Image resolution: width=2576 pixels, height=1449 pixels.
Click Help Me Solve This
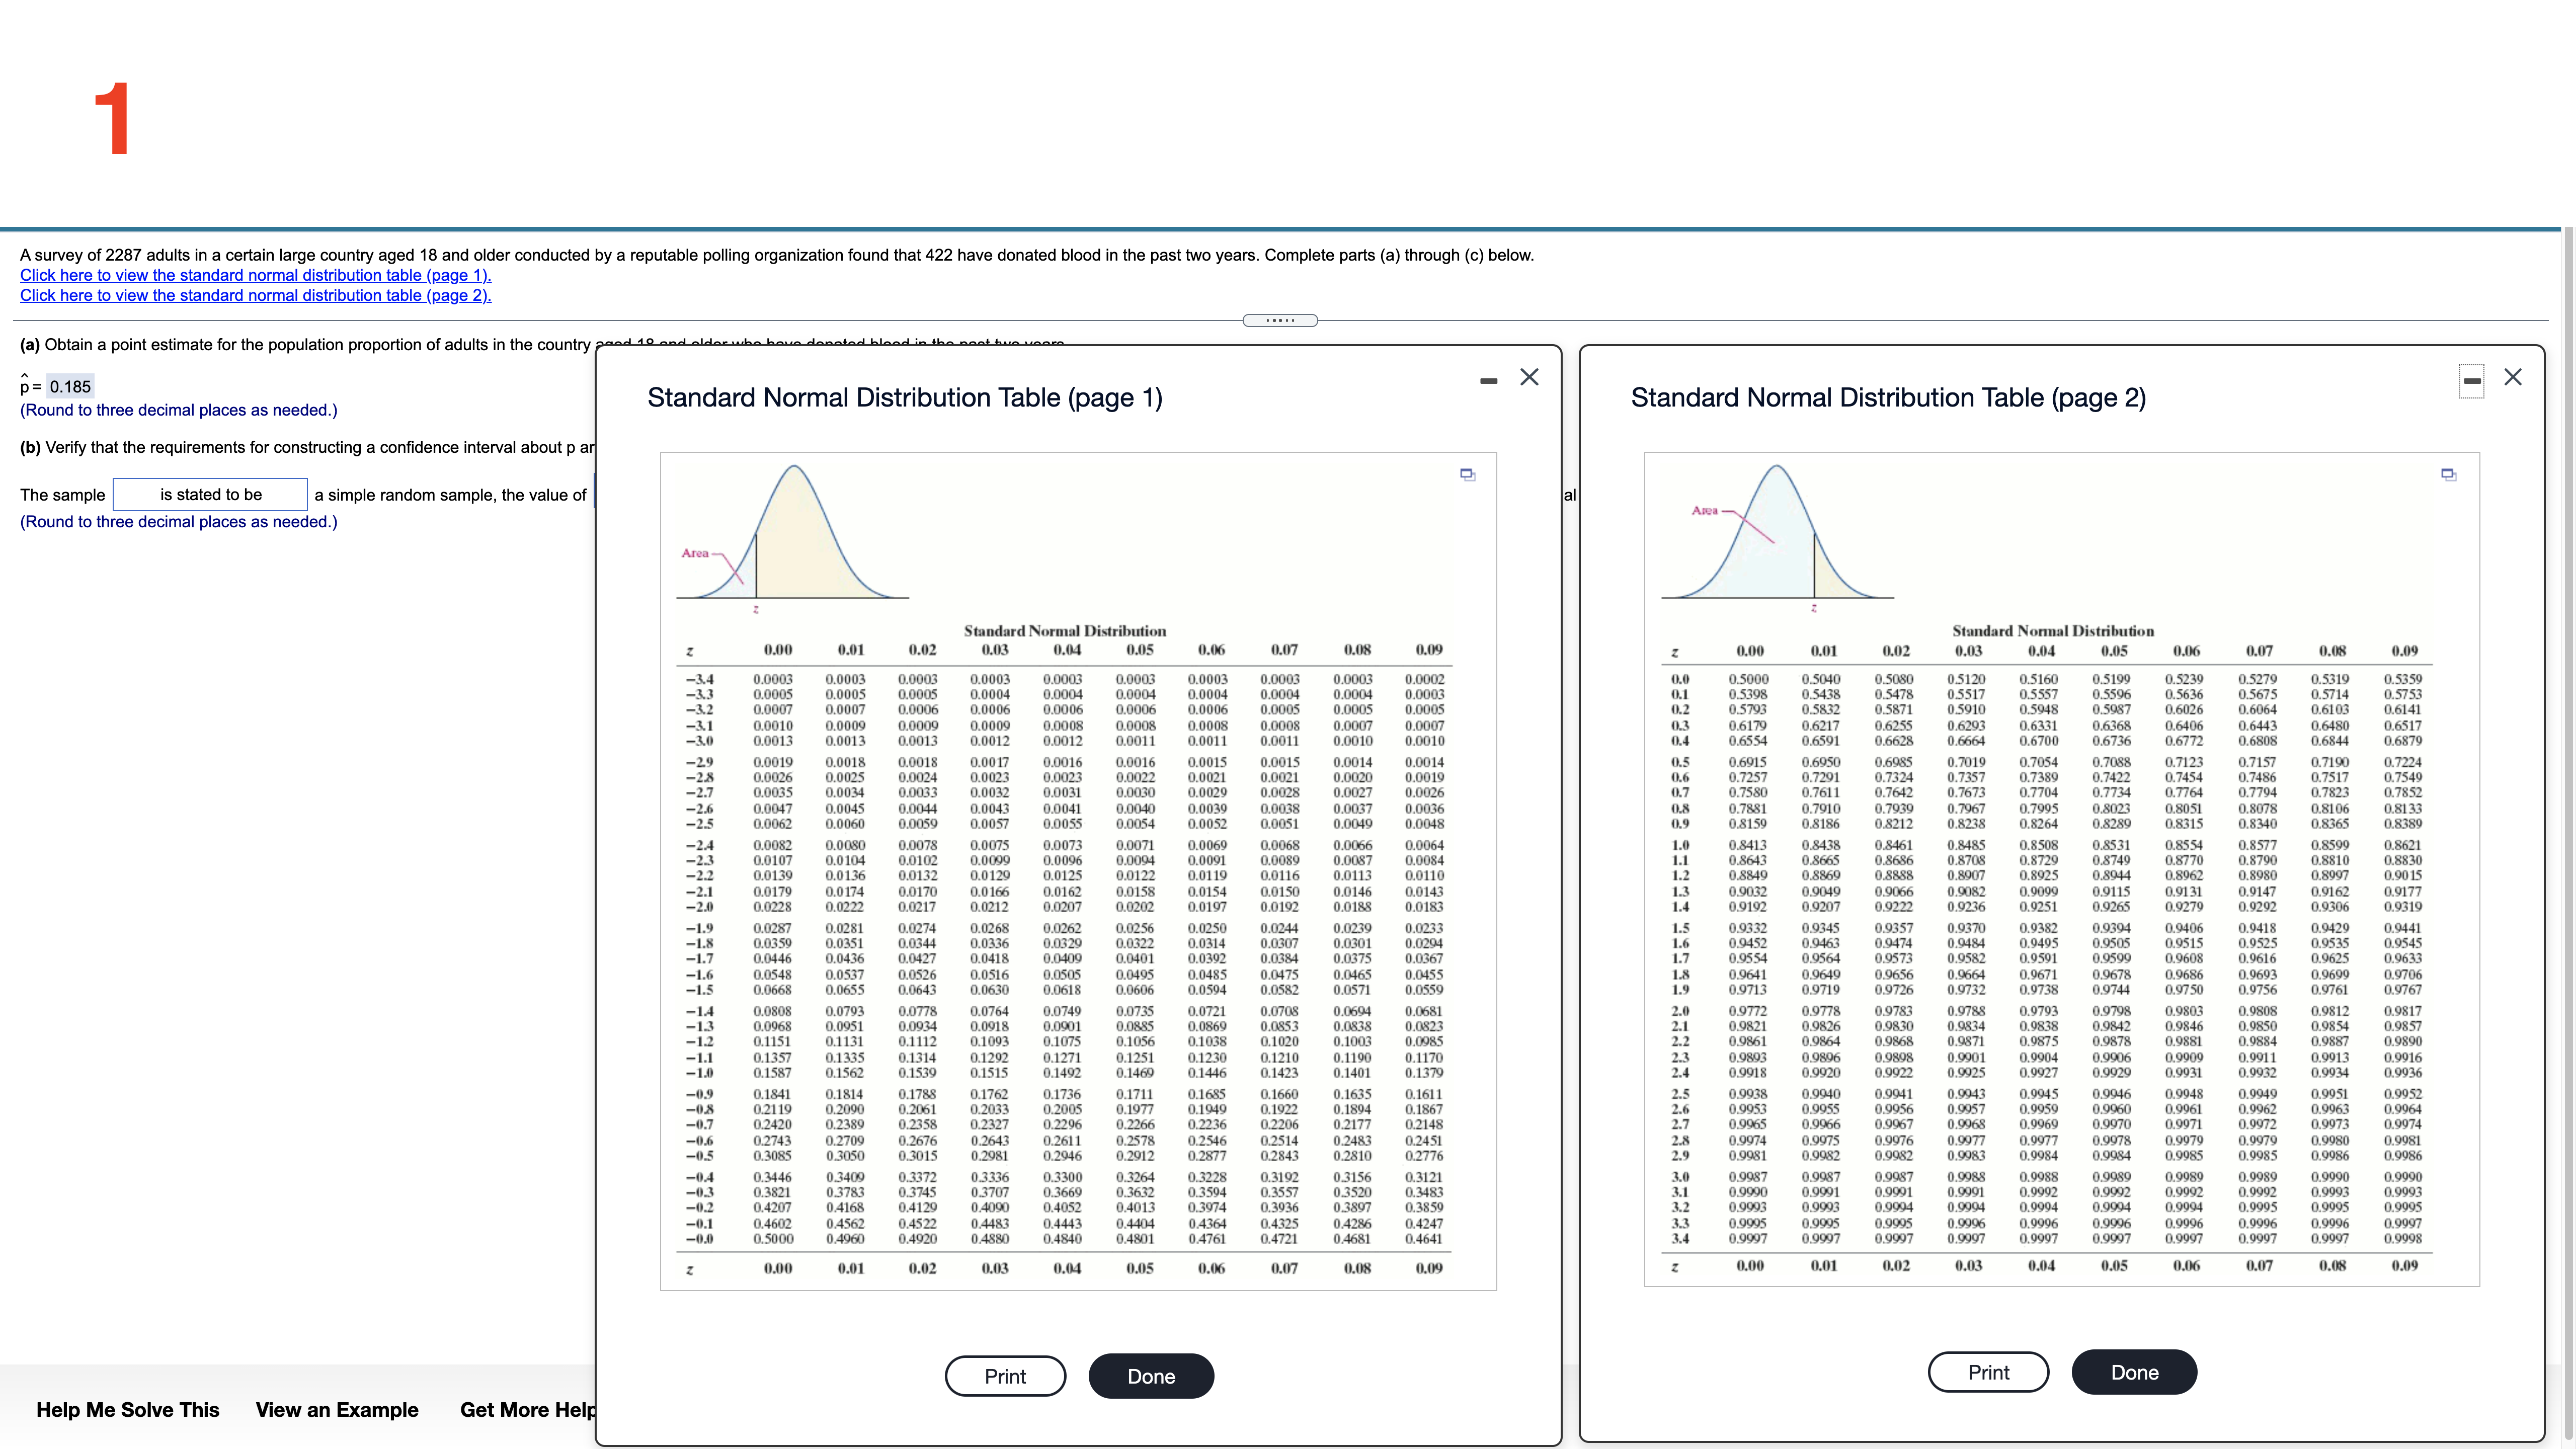tap(128, 1410)
